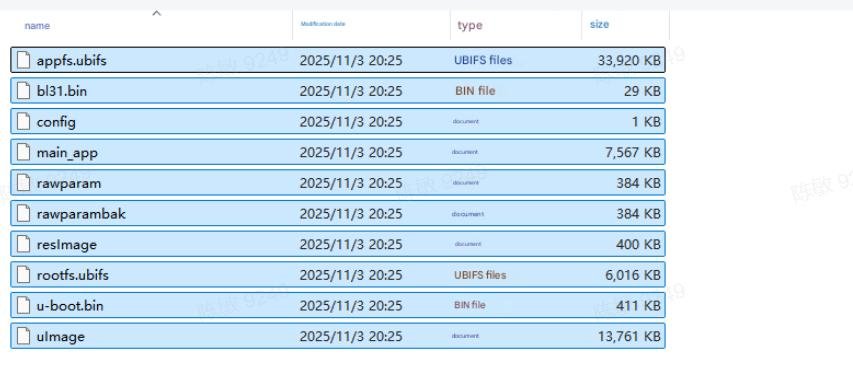Click the appfs.ubifs file icon
The width and height of the screenshot is (853, 390).
[x=23, y=60]
